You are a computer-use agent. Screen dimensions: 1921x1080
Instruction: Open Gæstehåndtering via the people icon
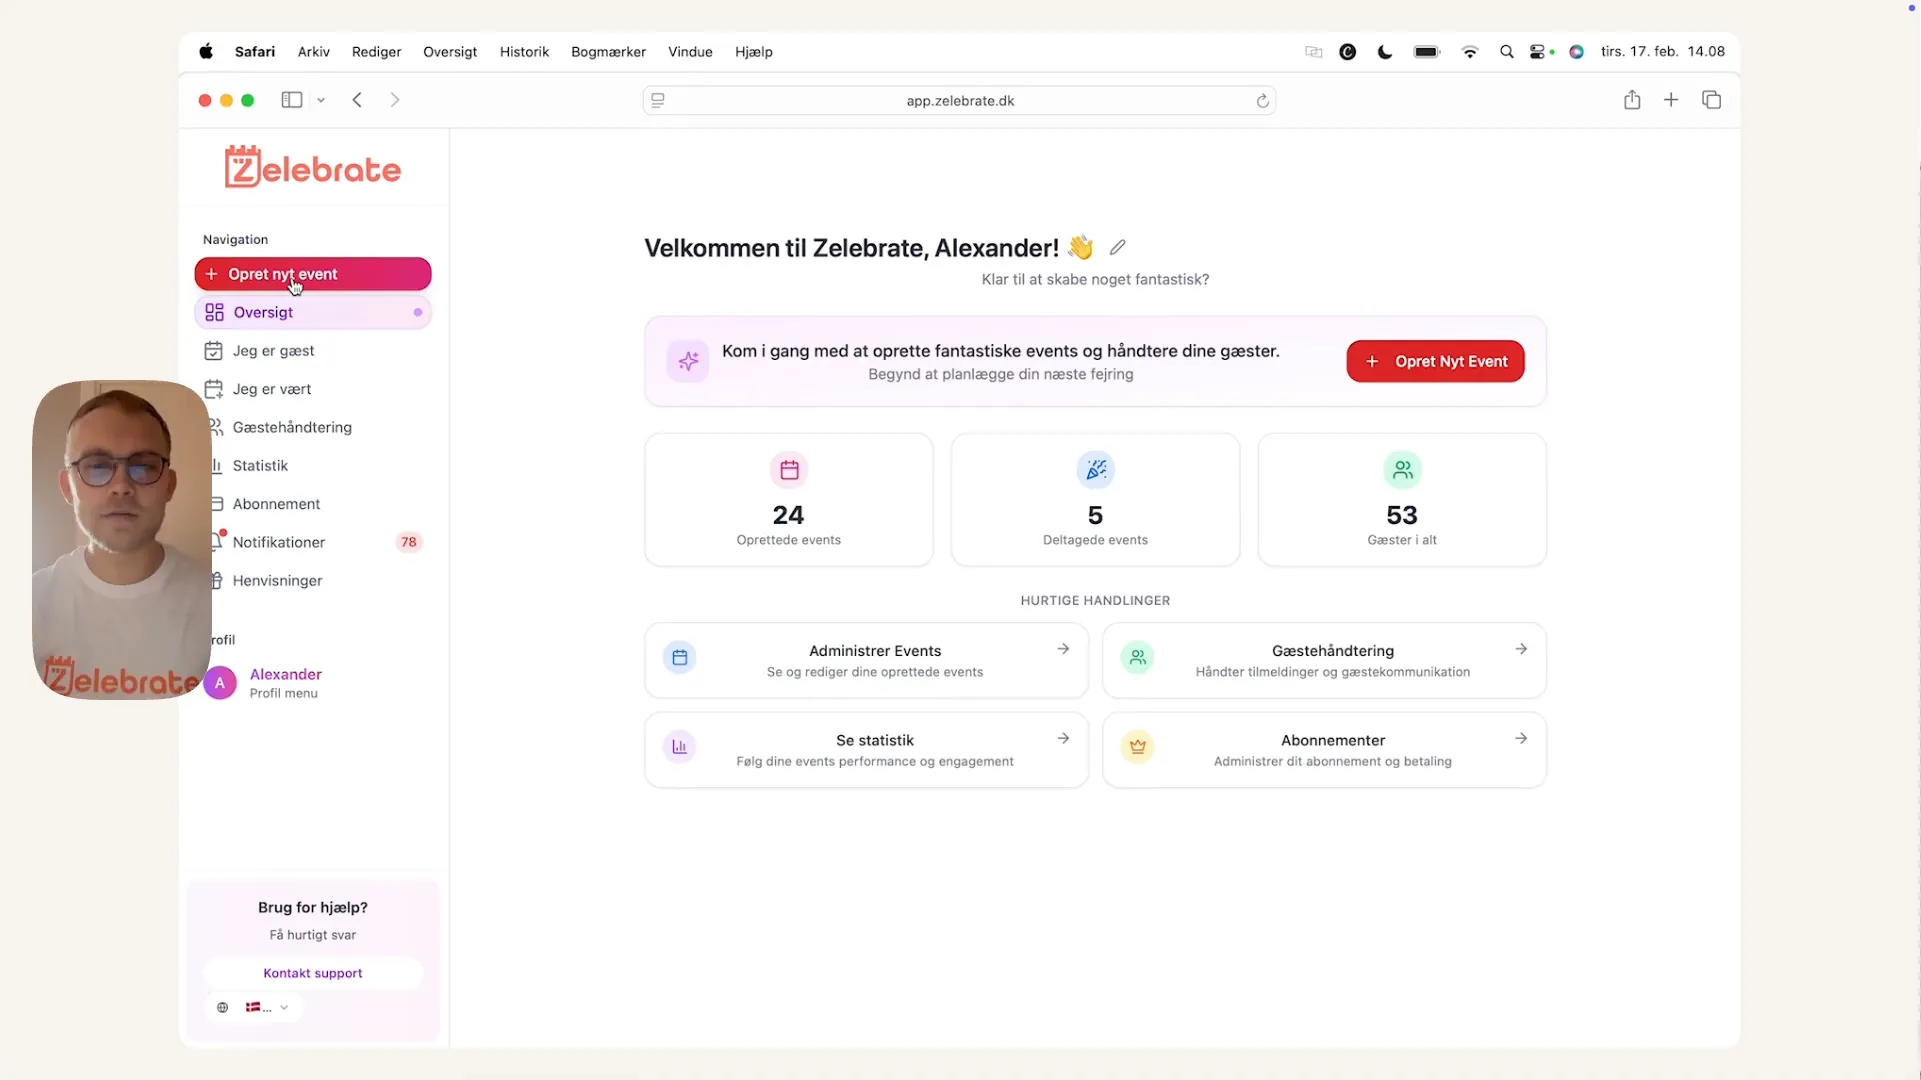pos(216,427)
